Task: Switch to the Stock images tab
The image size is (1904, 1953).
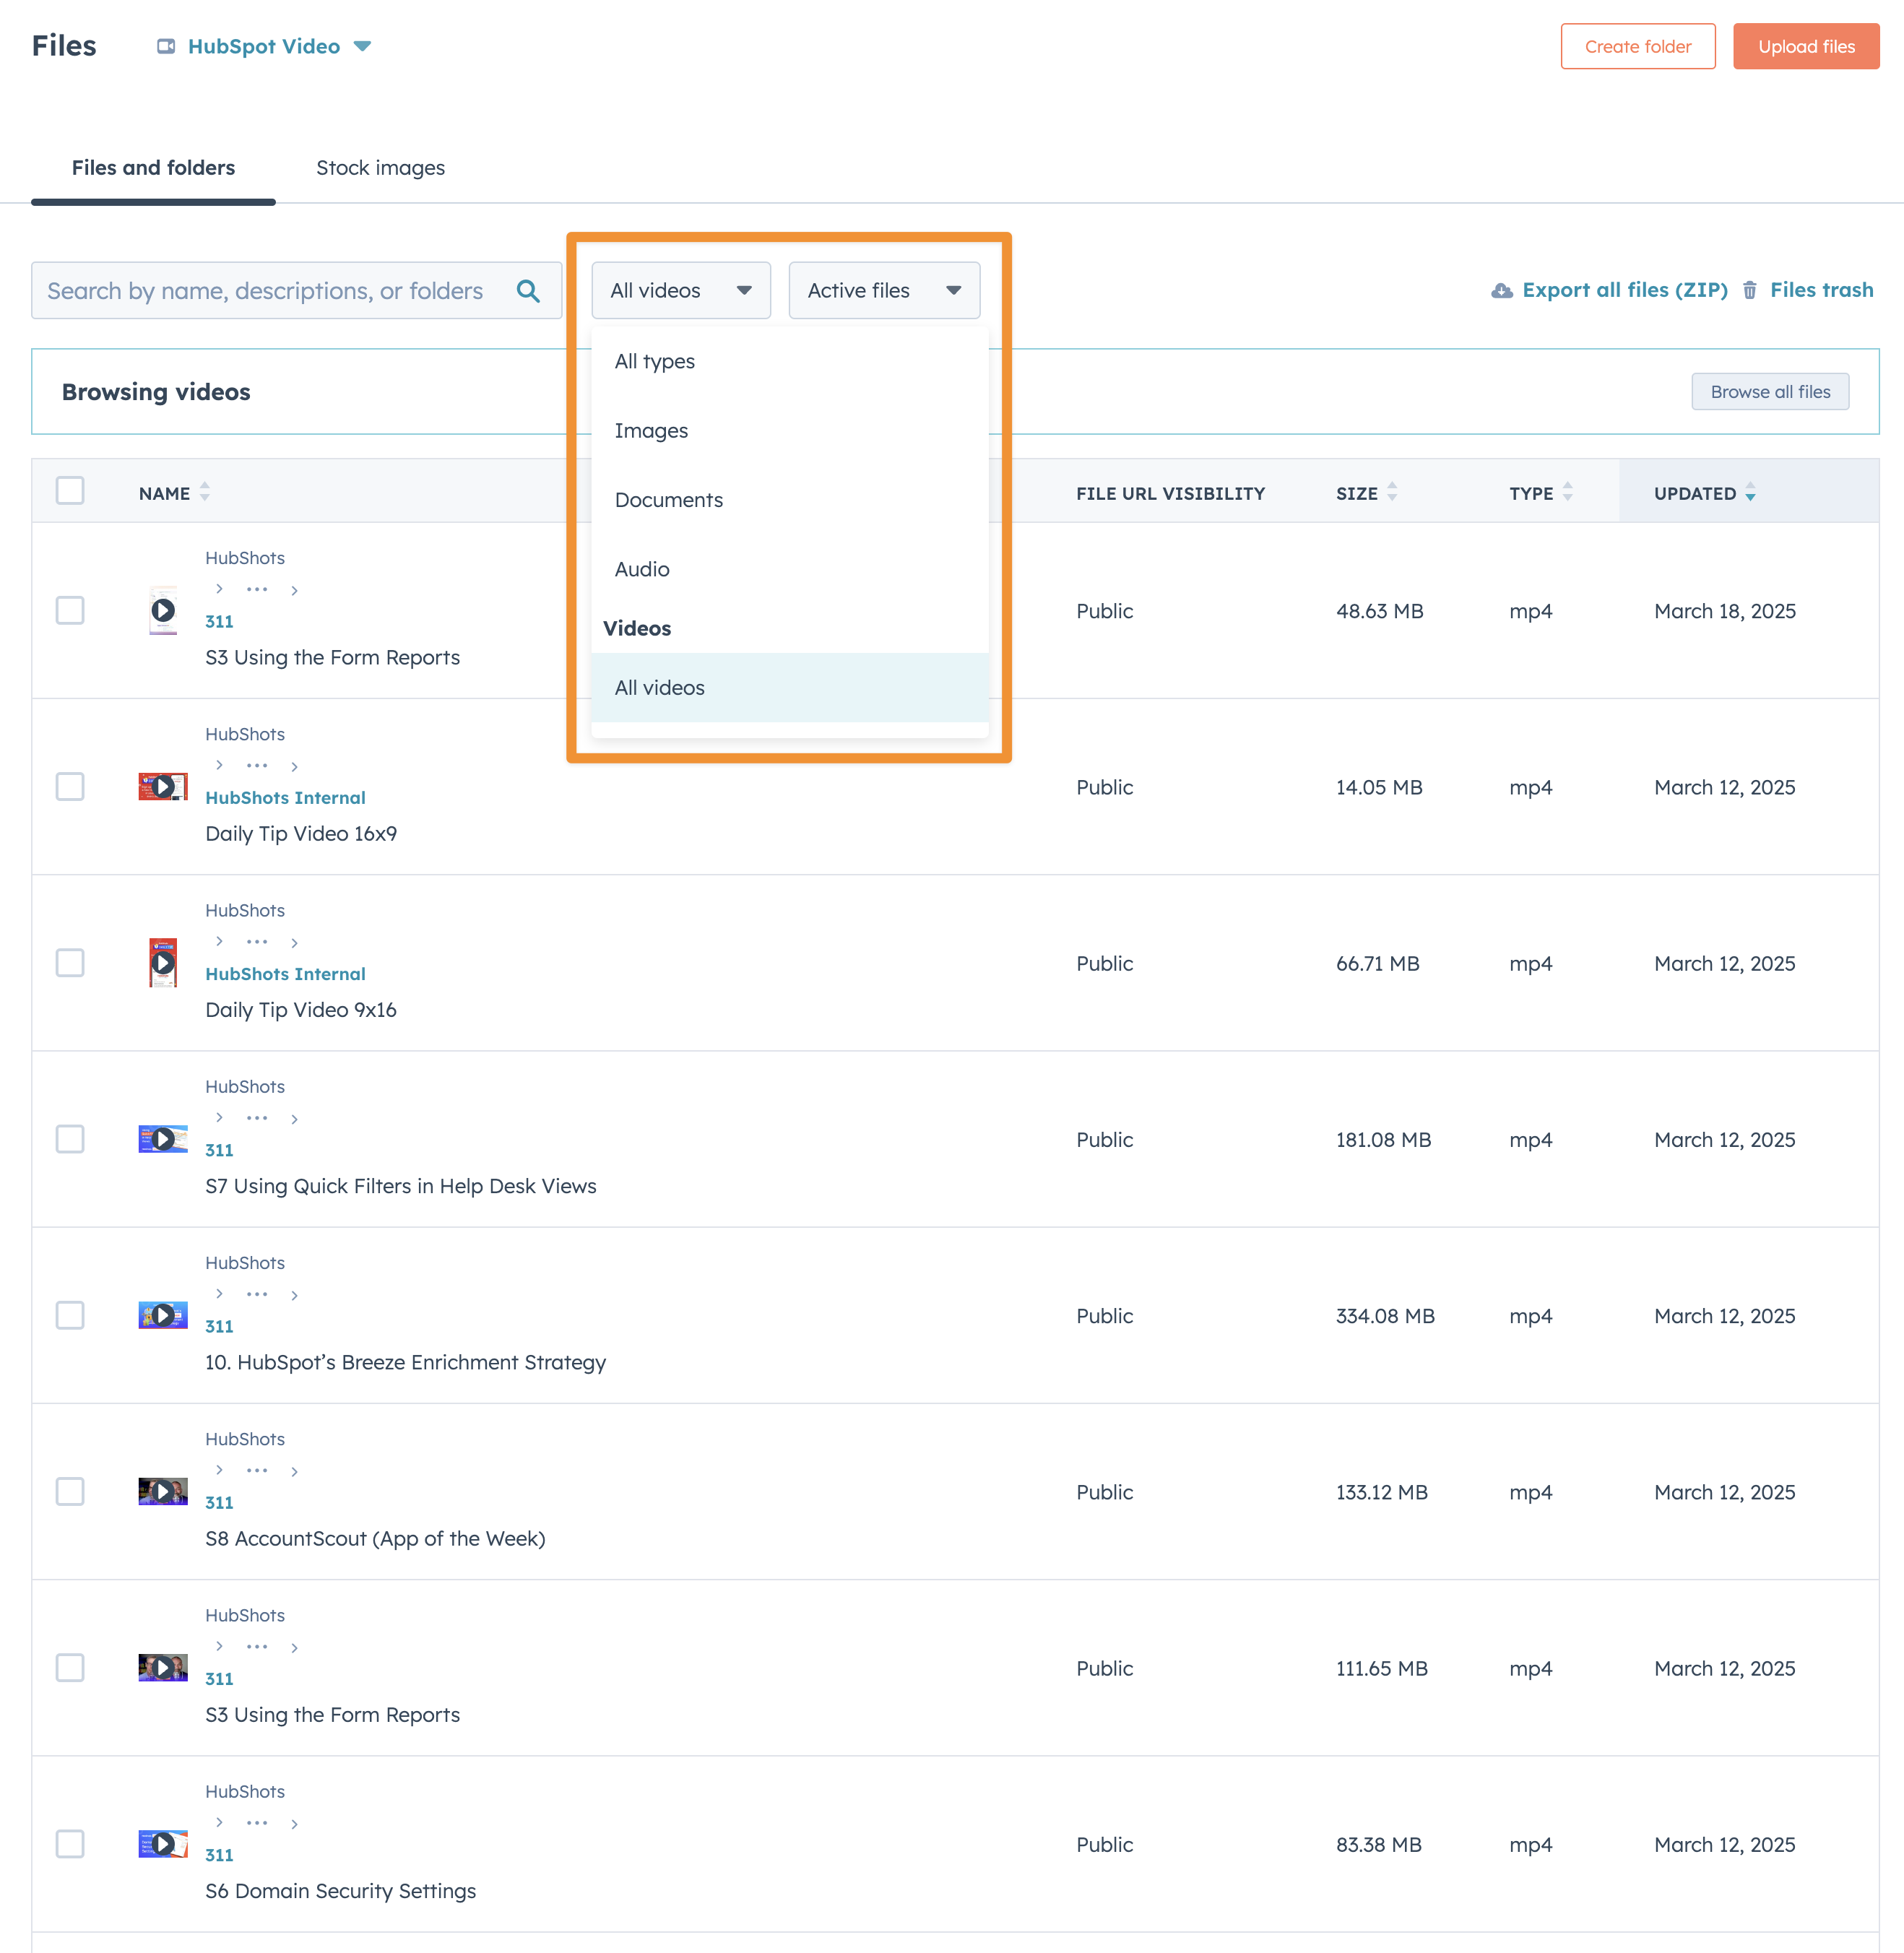Action: pyautogui.click(x=380, y=168)
